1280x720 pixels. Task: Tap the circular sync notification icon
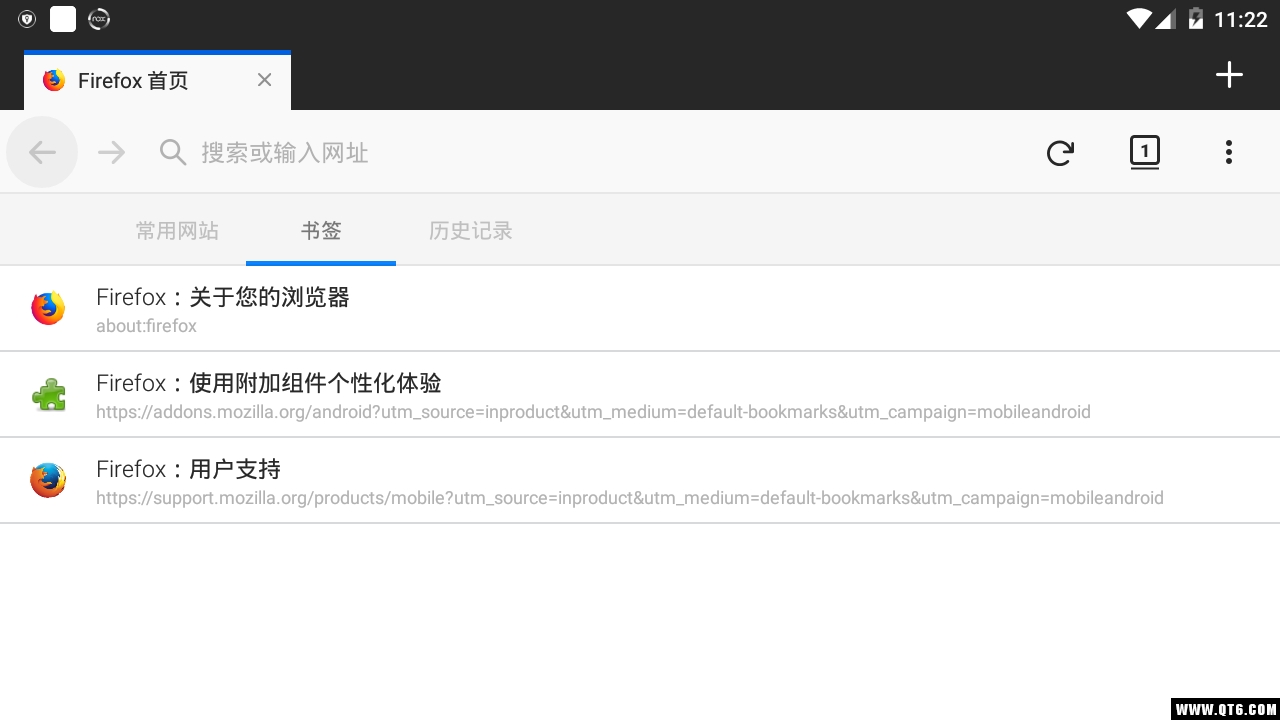tap(99, 19)
